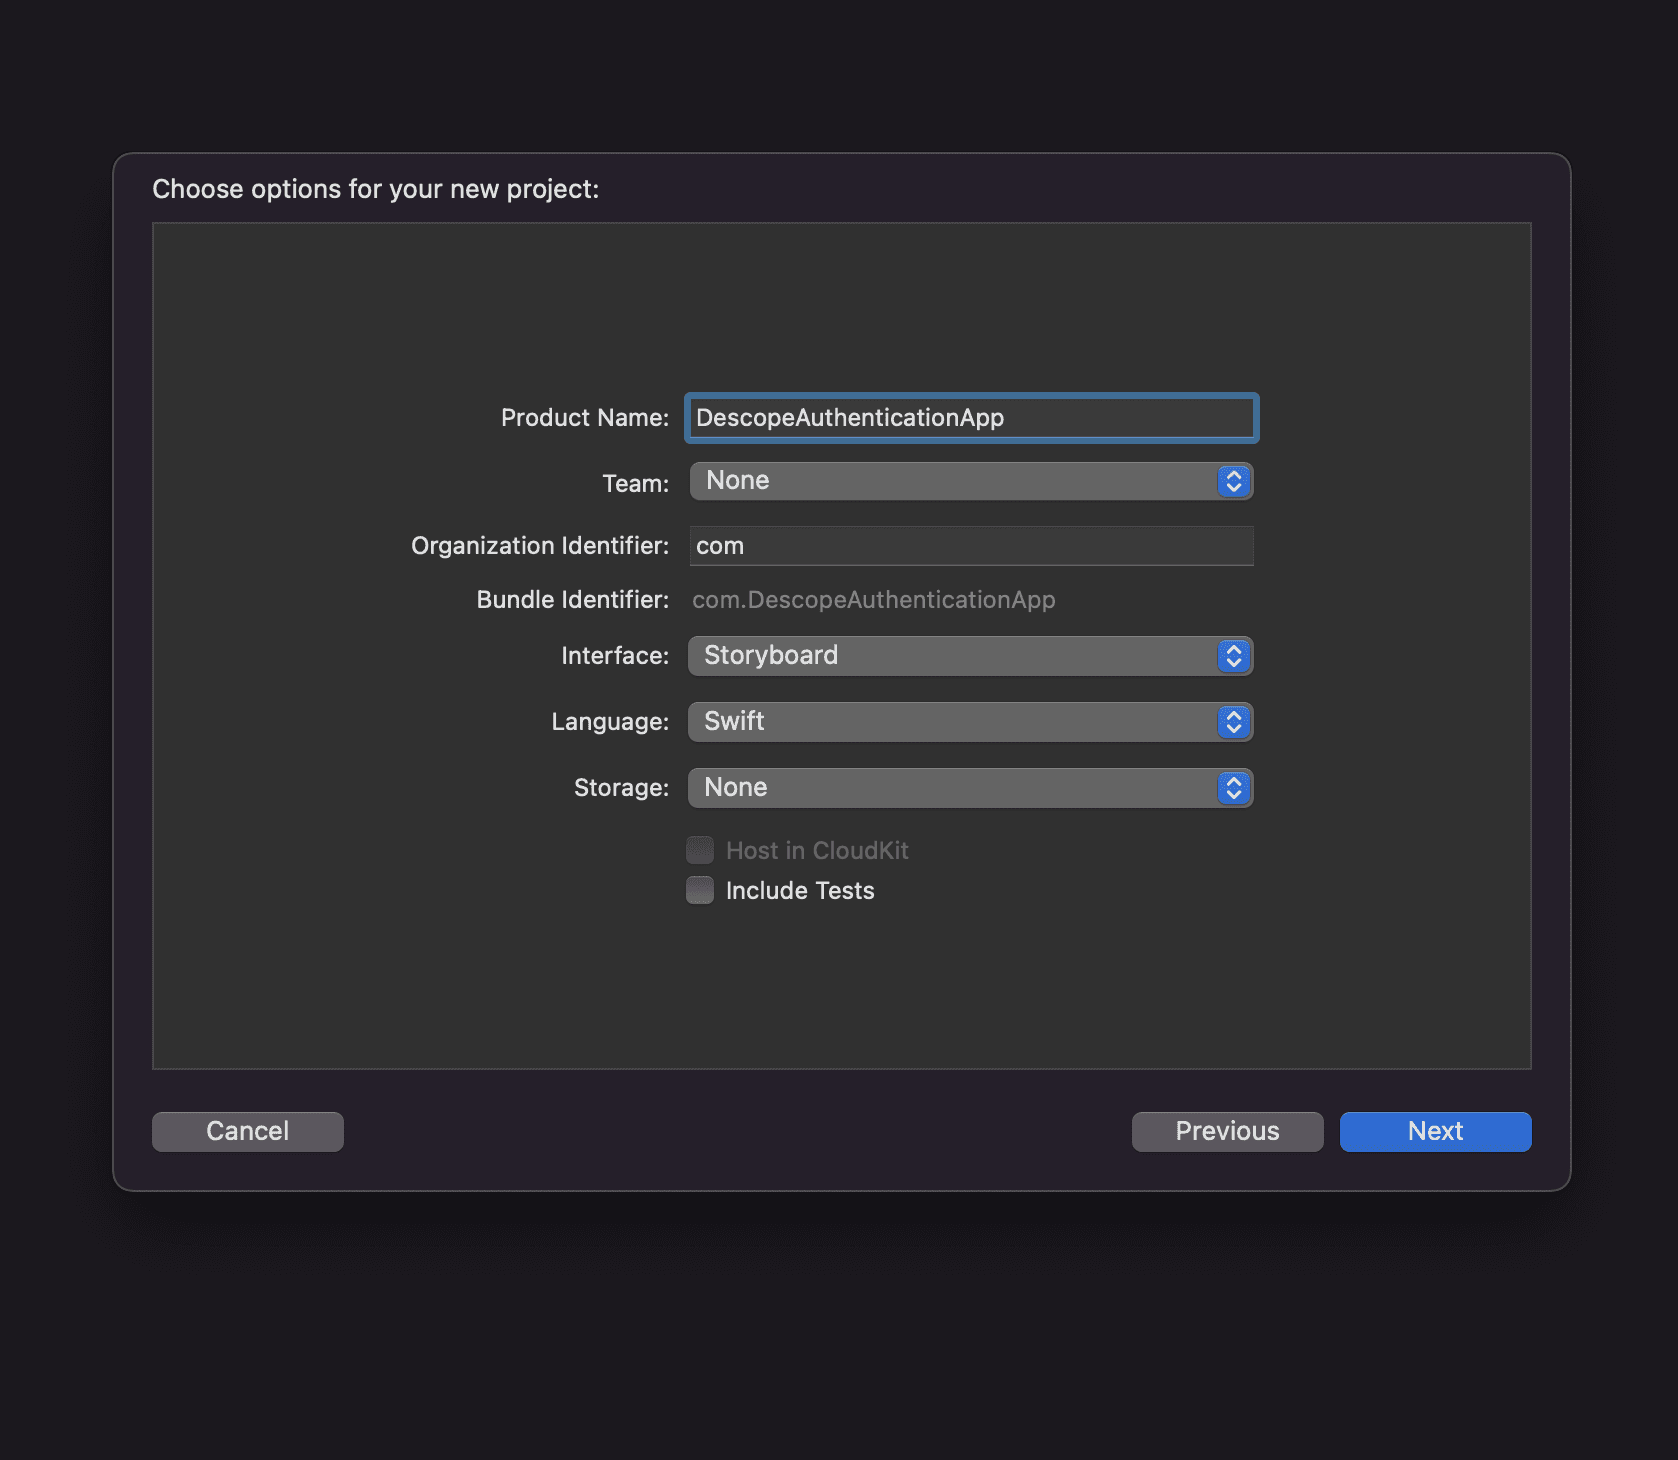This screenshot has width=1678, height=1460.
Task: Cancel the new project dialog
Action: point(247,1131)
